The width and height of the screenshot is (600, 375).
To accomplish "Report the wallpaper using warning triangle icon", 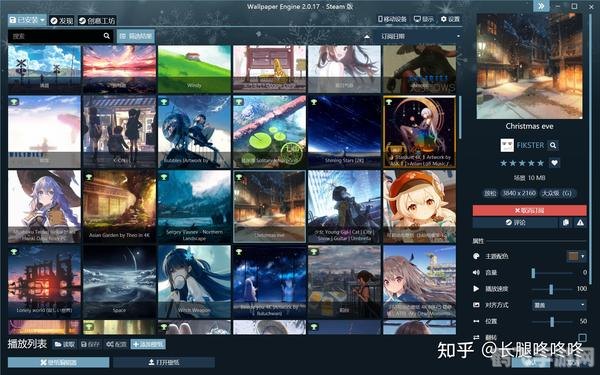I will tap(580, 222).
